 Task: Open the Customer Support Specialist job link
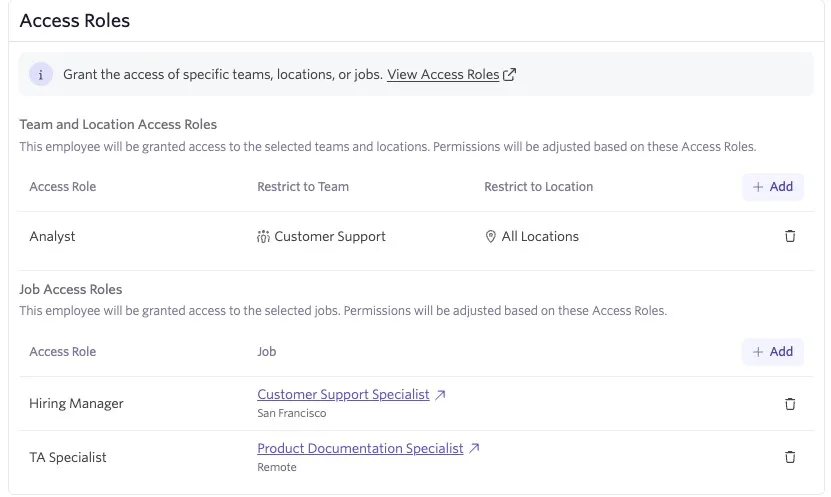pos(343,395)
